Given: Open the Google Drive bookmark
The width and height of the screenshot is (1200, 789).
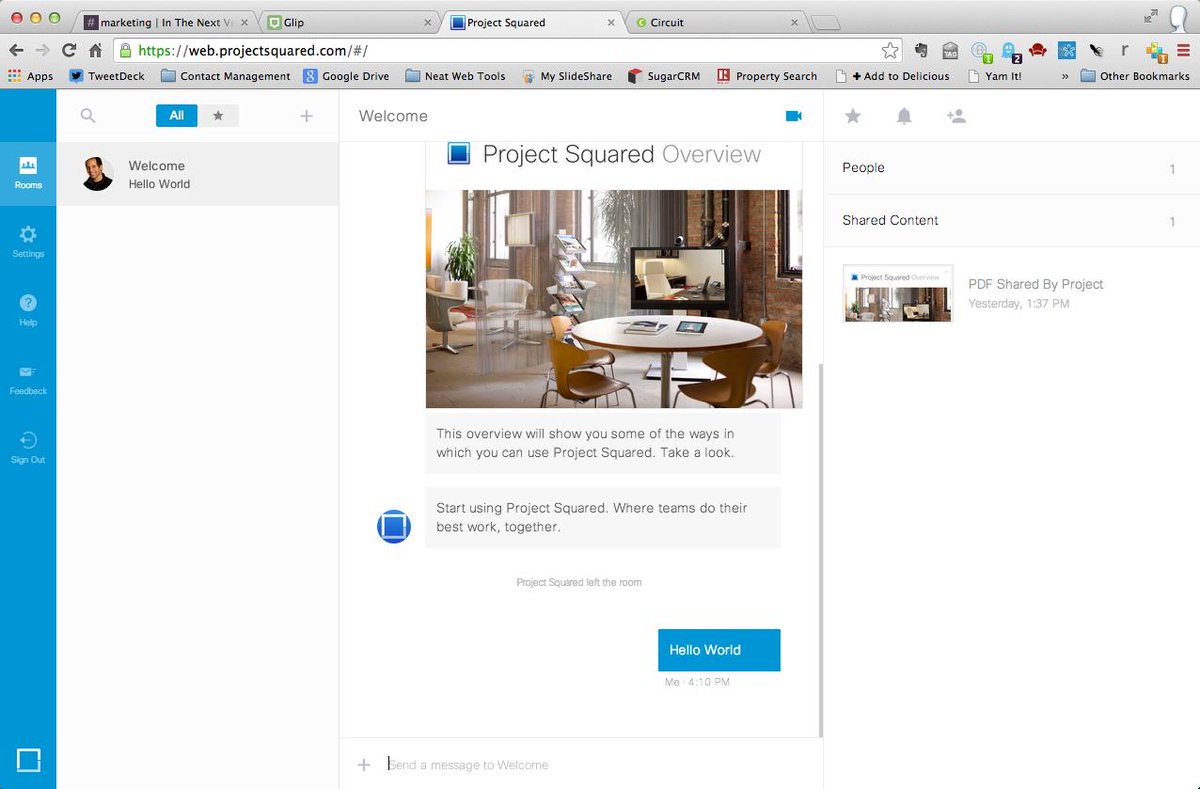Looking at the screenshot, I should tap(347, 76).
